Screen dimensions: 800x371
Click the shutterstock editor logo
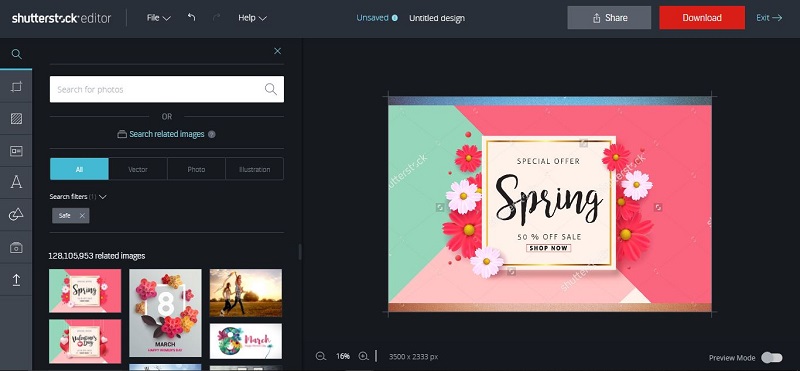tap(61, 18)
